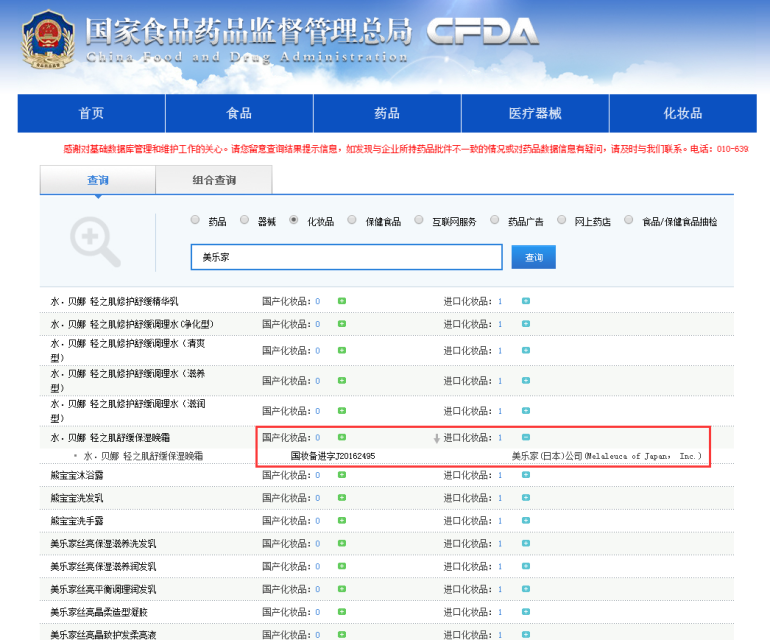Click green plus icon for 美乐家丝亮平衡调理润发乳
This screenshot has height=640, width=770.
(342, 589)
